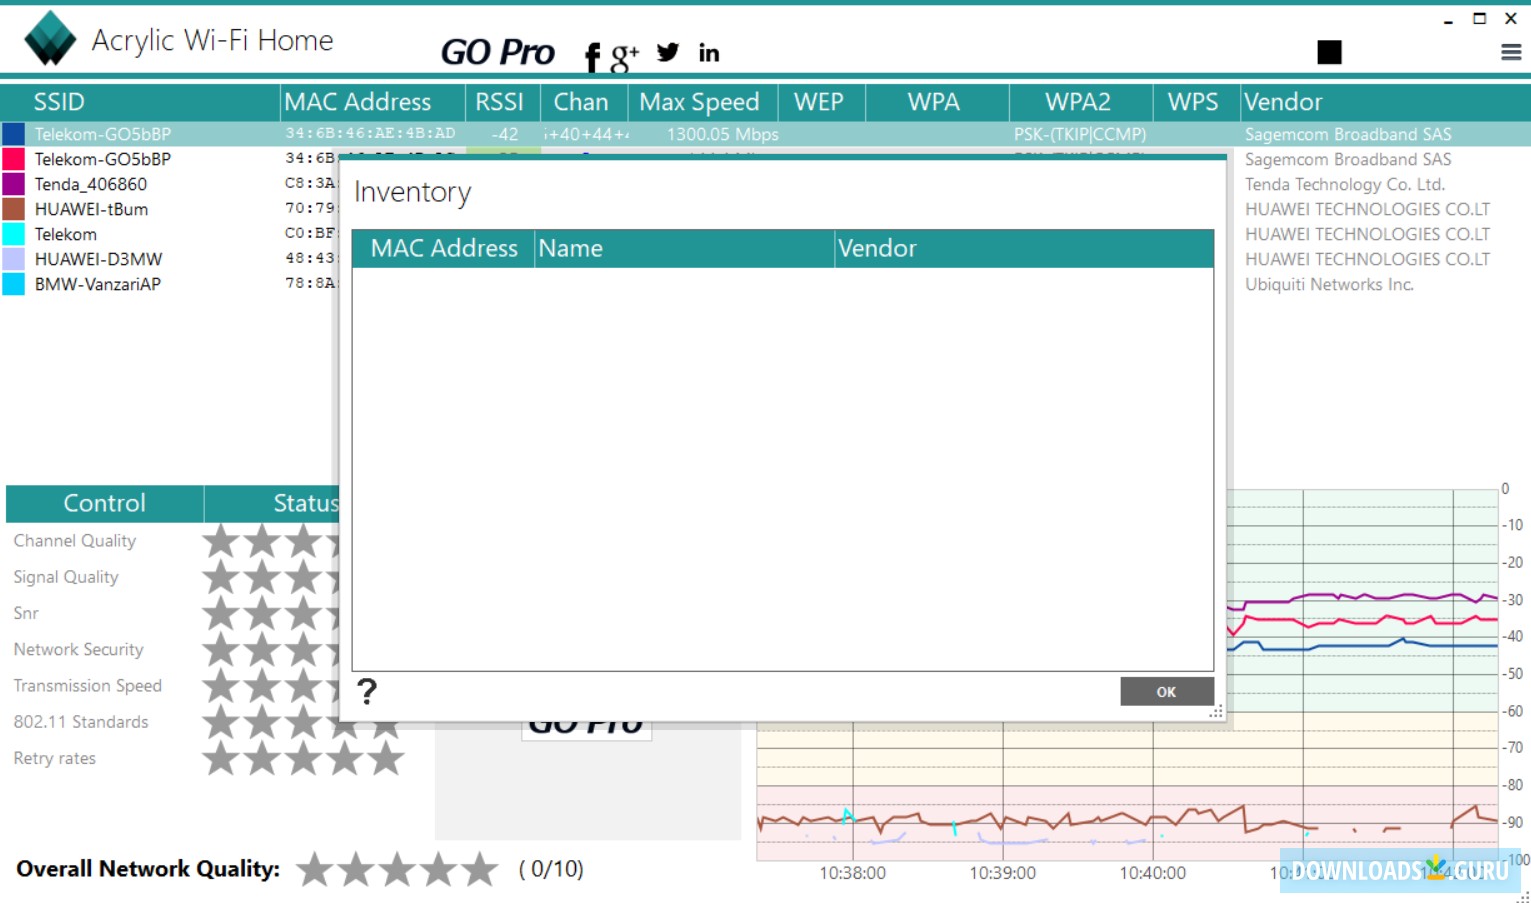1531x903 pixels.
Task: Click the blue swatch of the highlighted Telekom-GO5bBP row
Action: click(14, 134)
